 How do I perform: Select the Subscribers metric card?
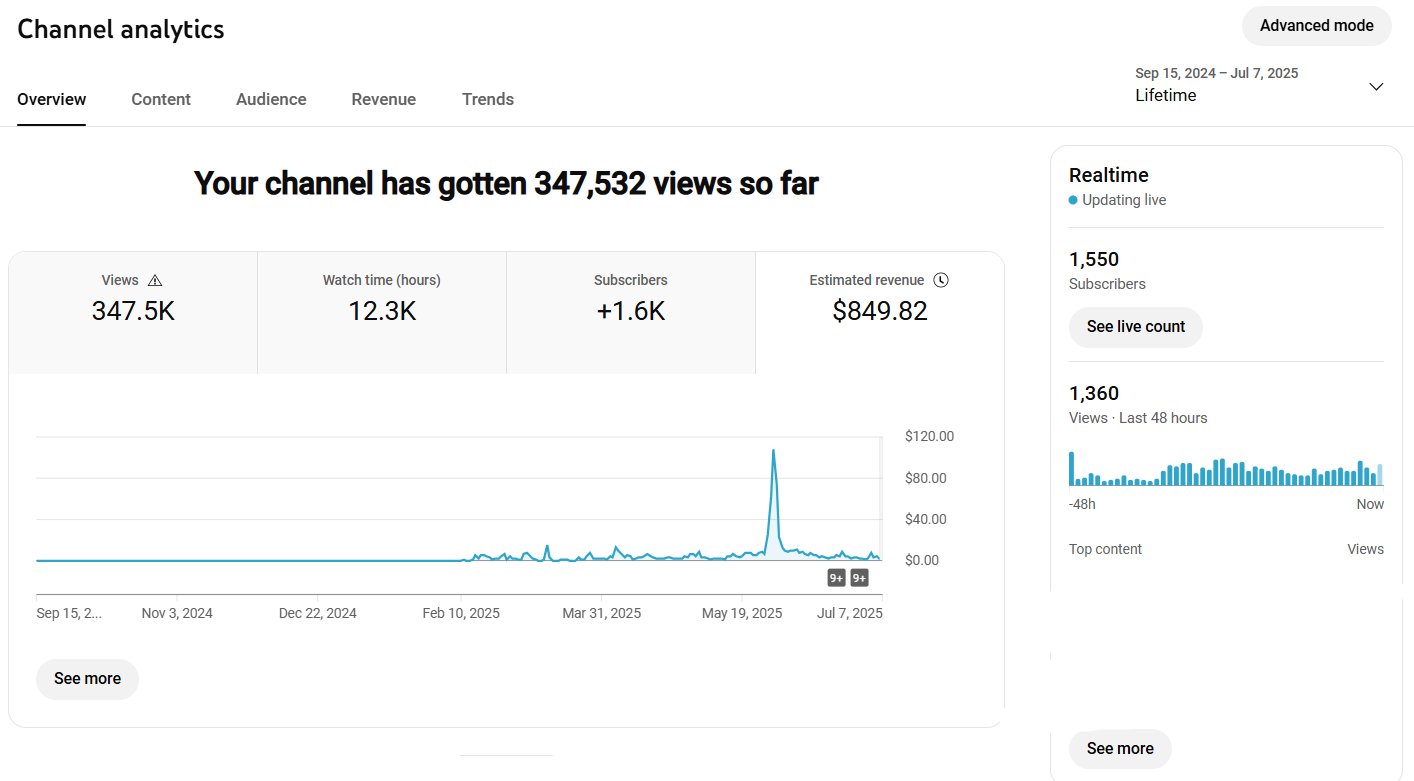point(631,312)
